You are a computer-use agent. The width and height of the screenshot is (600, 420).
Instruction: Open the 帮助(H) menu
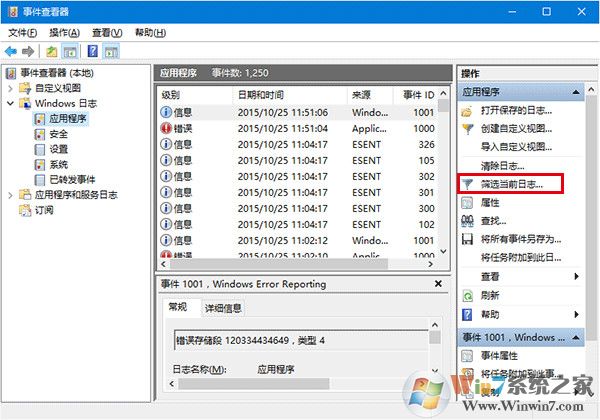[x=150, y=33]
